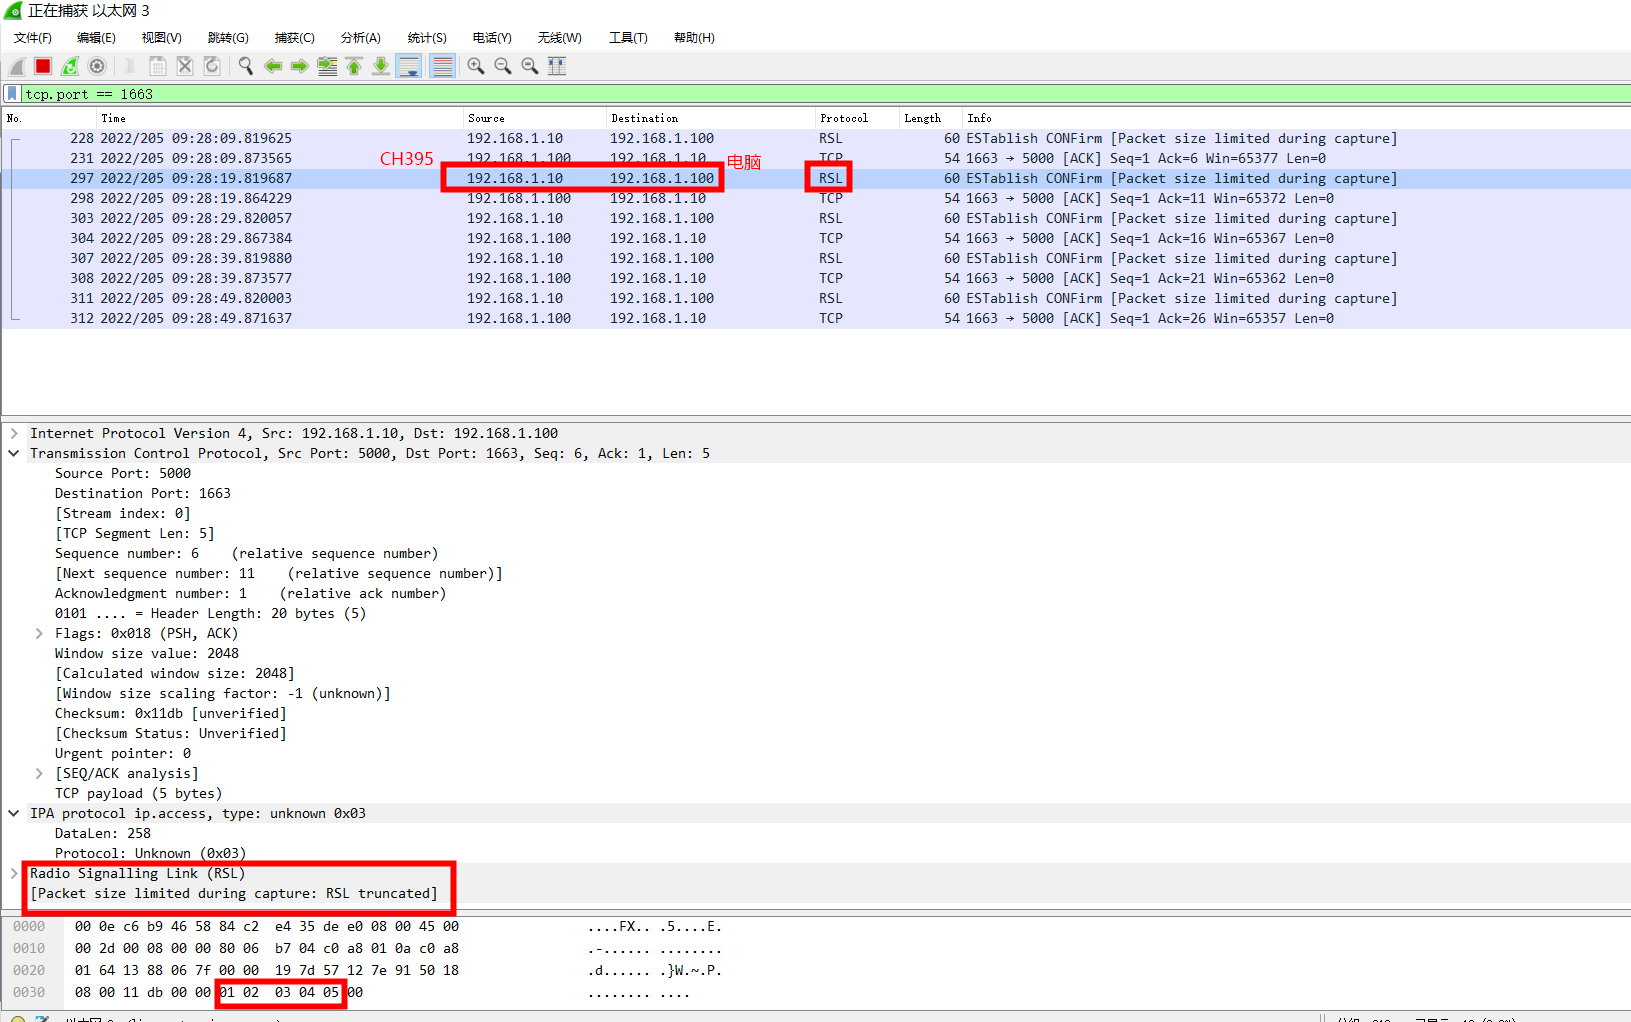
Task: Open the 分析(A) menu
Action: tap(361, 38)
